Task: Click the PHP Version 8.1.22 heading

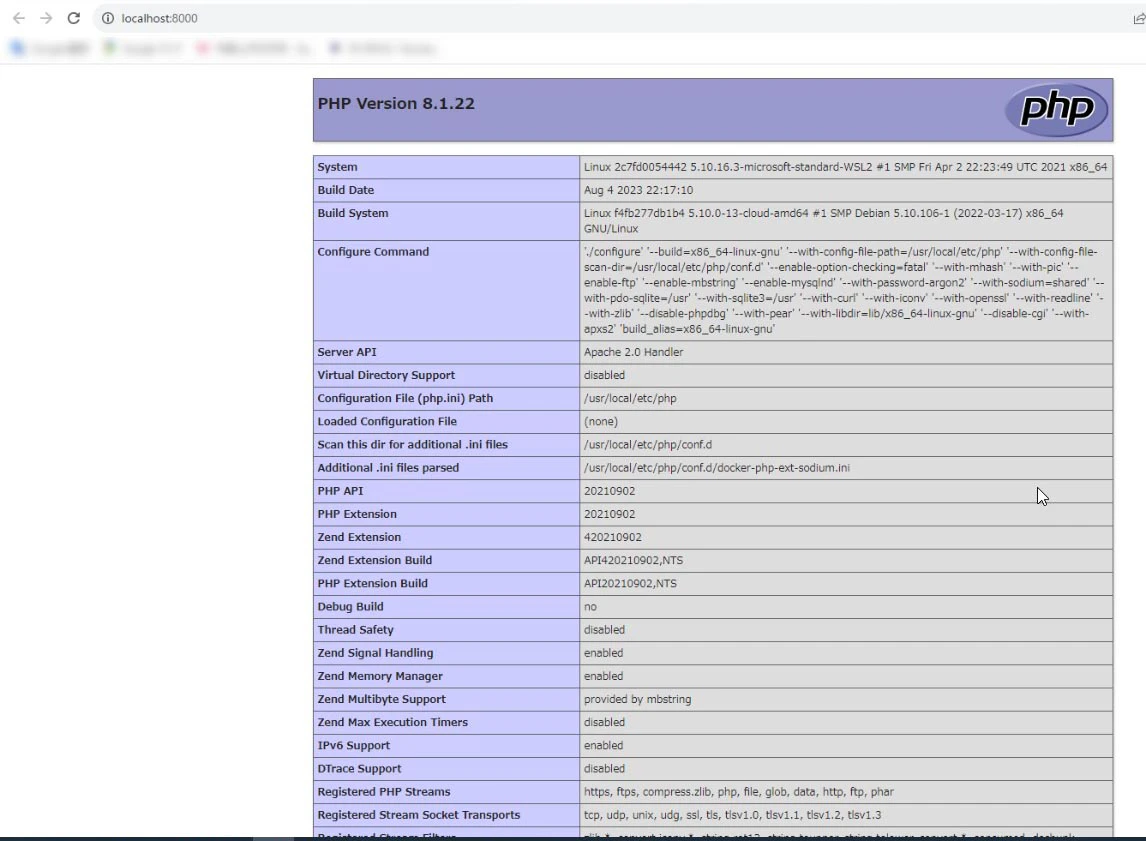Action: pos(396,104)
